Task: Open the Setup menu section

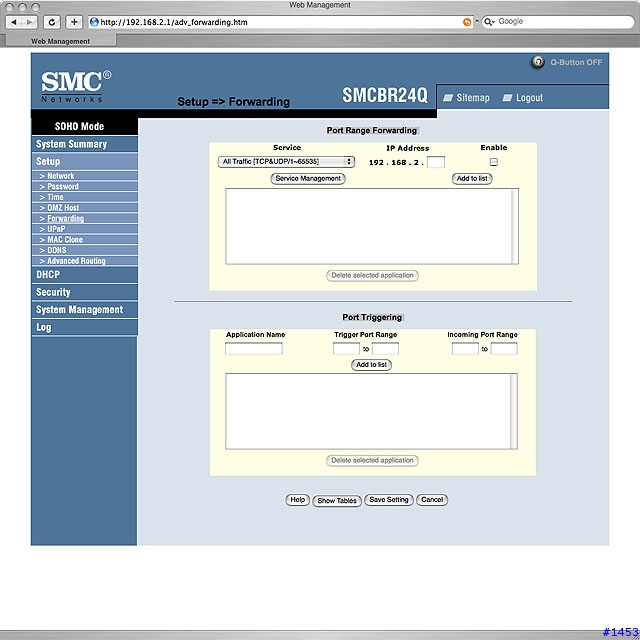Action: coord(84,162)
